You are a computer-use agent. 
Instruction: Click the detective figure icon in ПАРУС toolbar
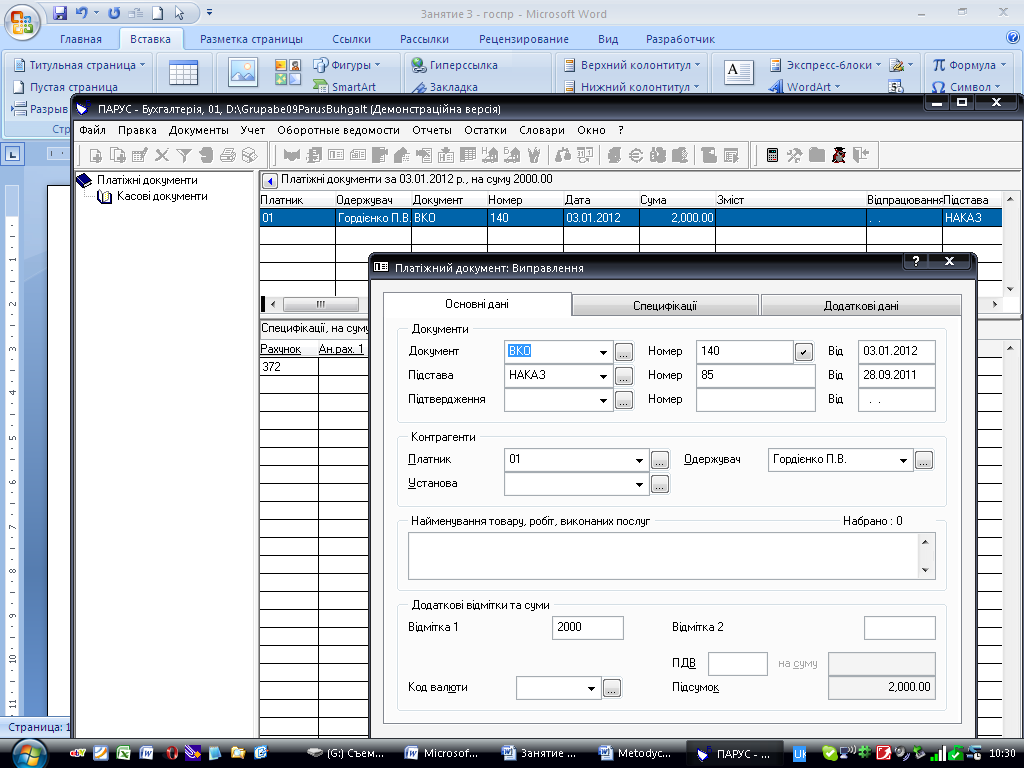[839, 155]
